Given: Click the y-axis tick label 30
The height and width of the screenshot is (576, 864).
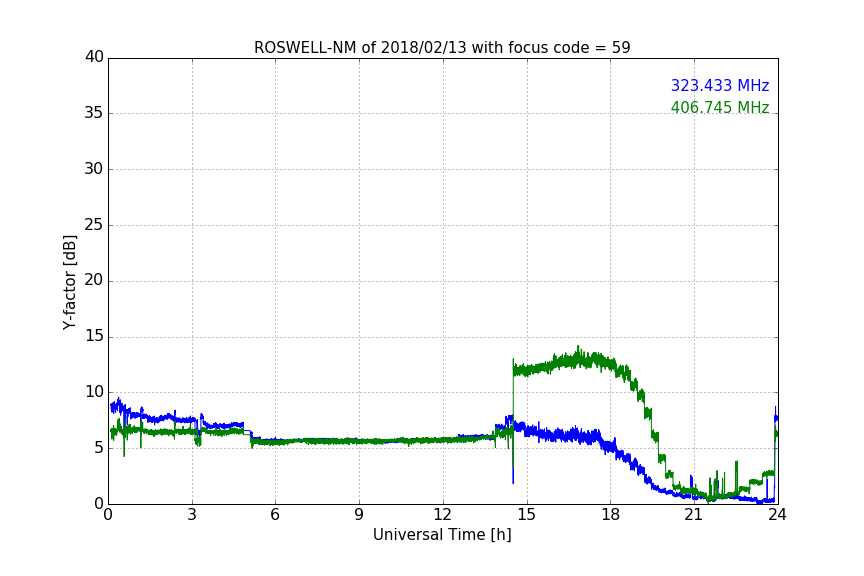Looking at the screenshot, I should [94, 169].
